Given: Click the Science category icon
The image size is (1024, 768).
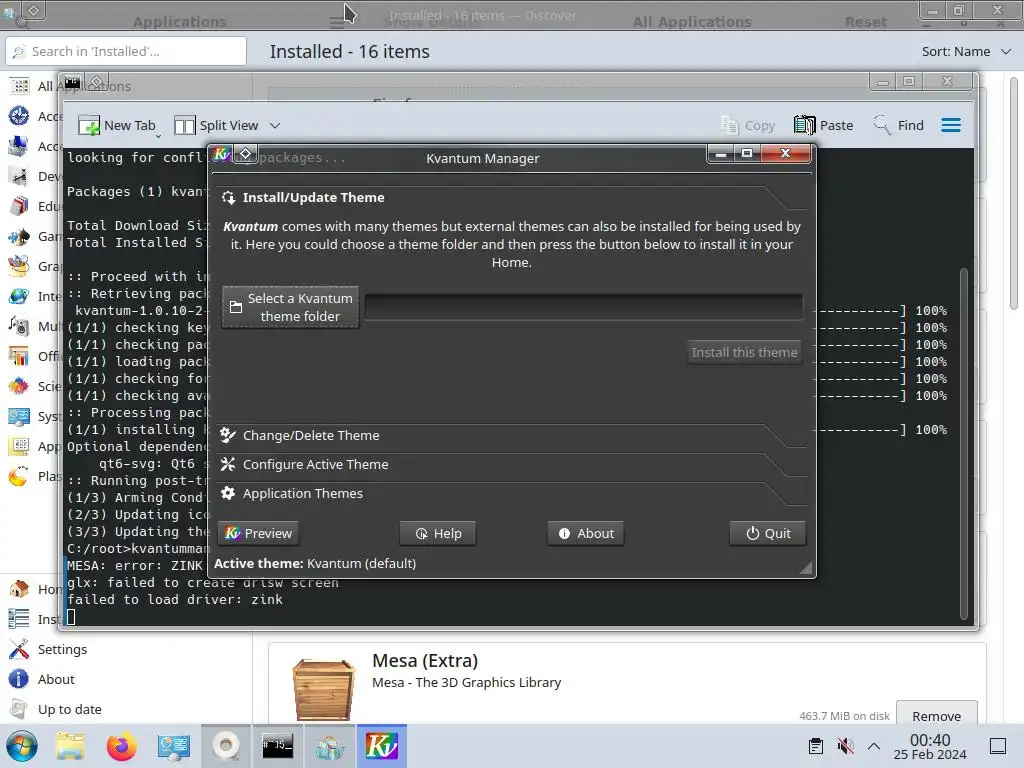Looking at the screenshot, I should tap(19, 387).
